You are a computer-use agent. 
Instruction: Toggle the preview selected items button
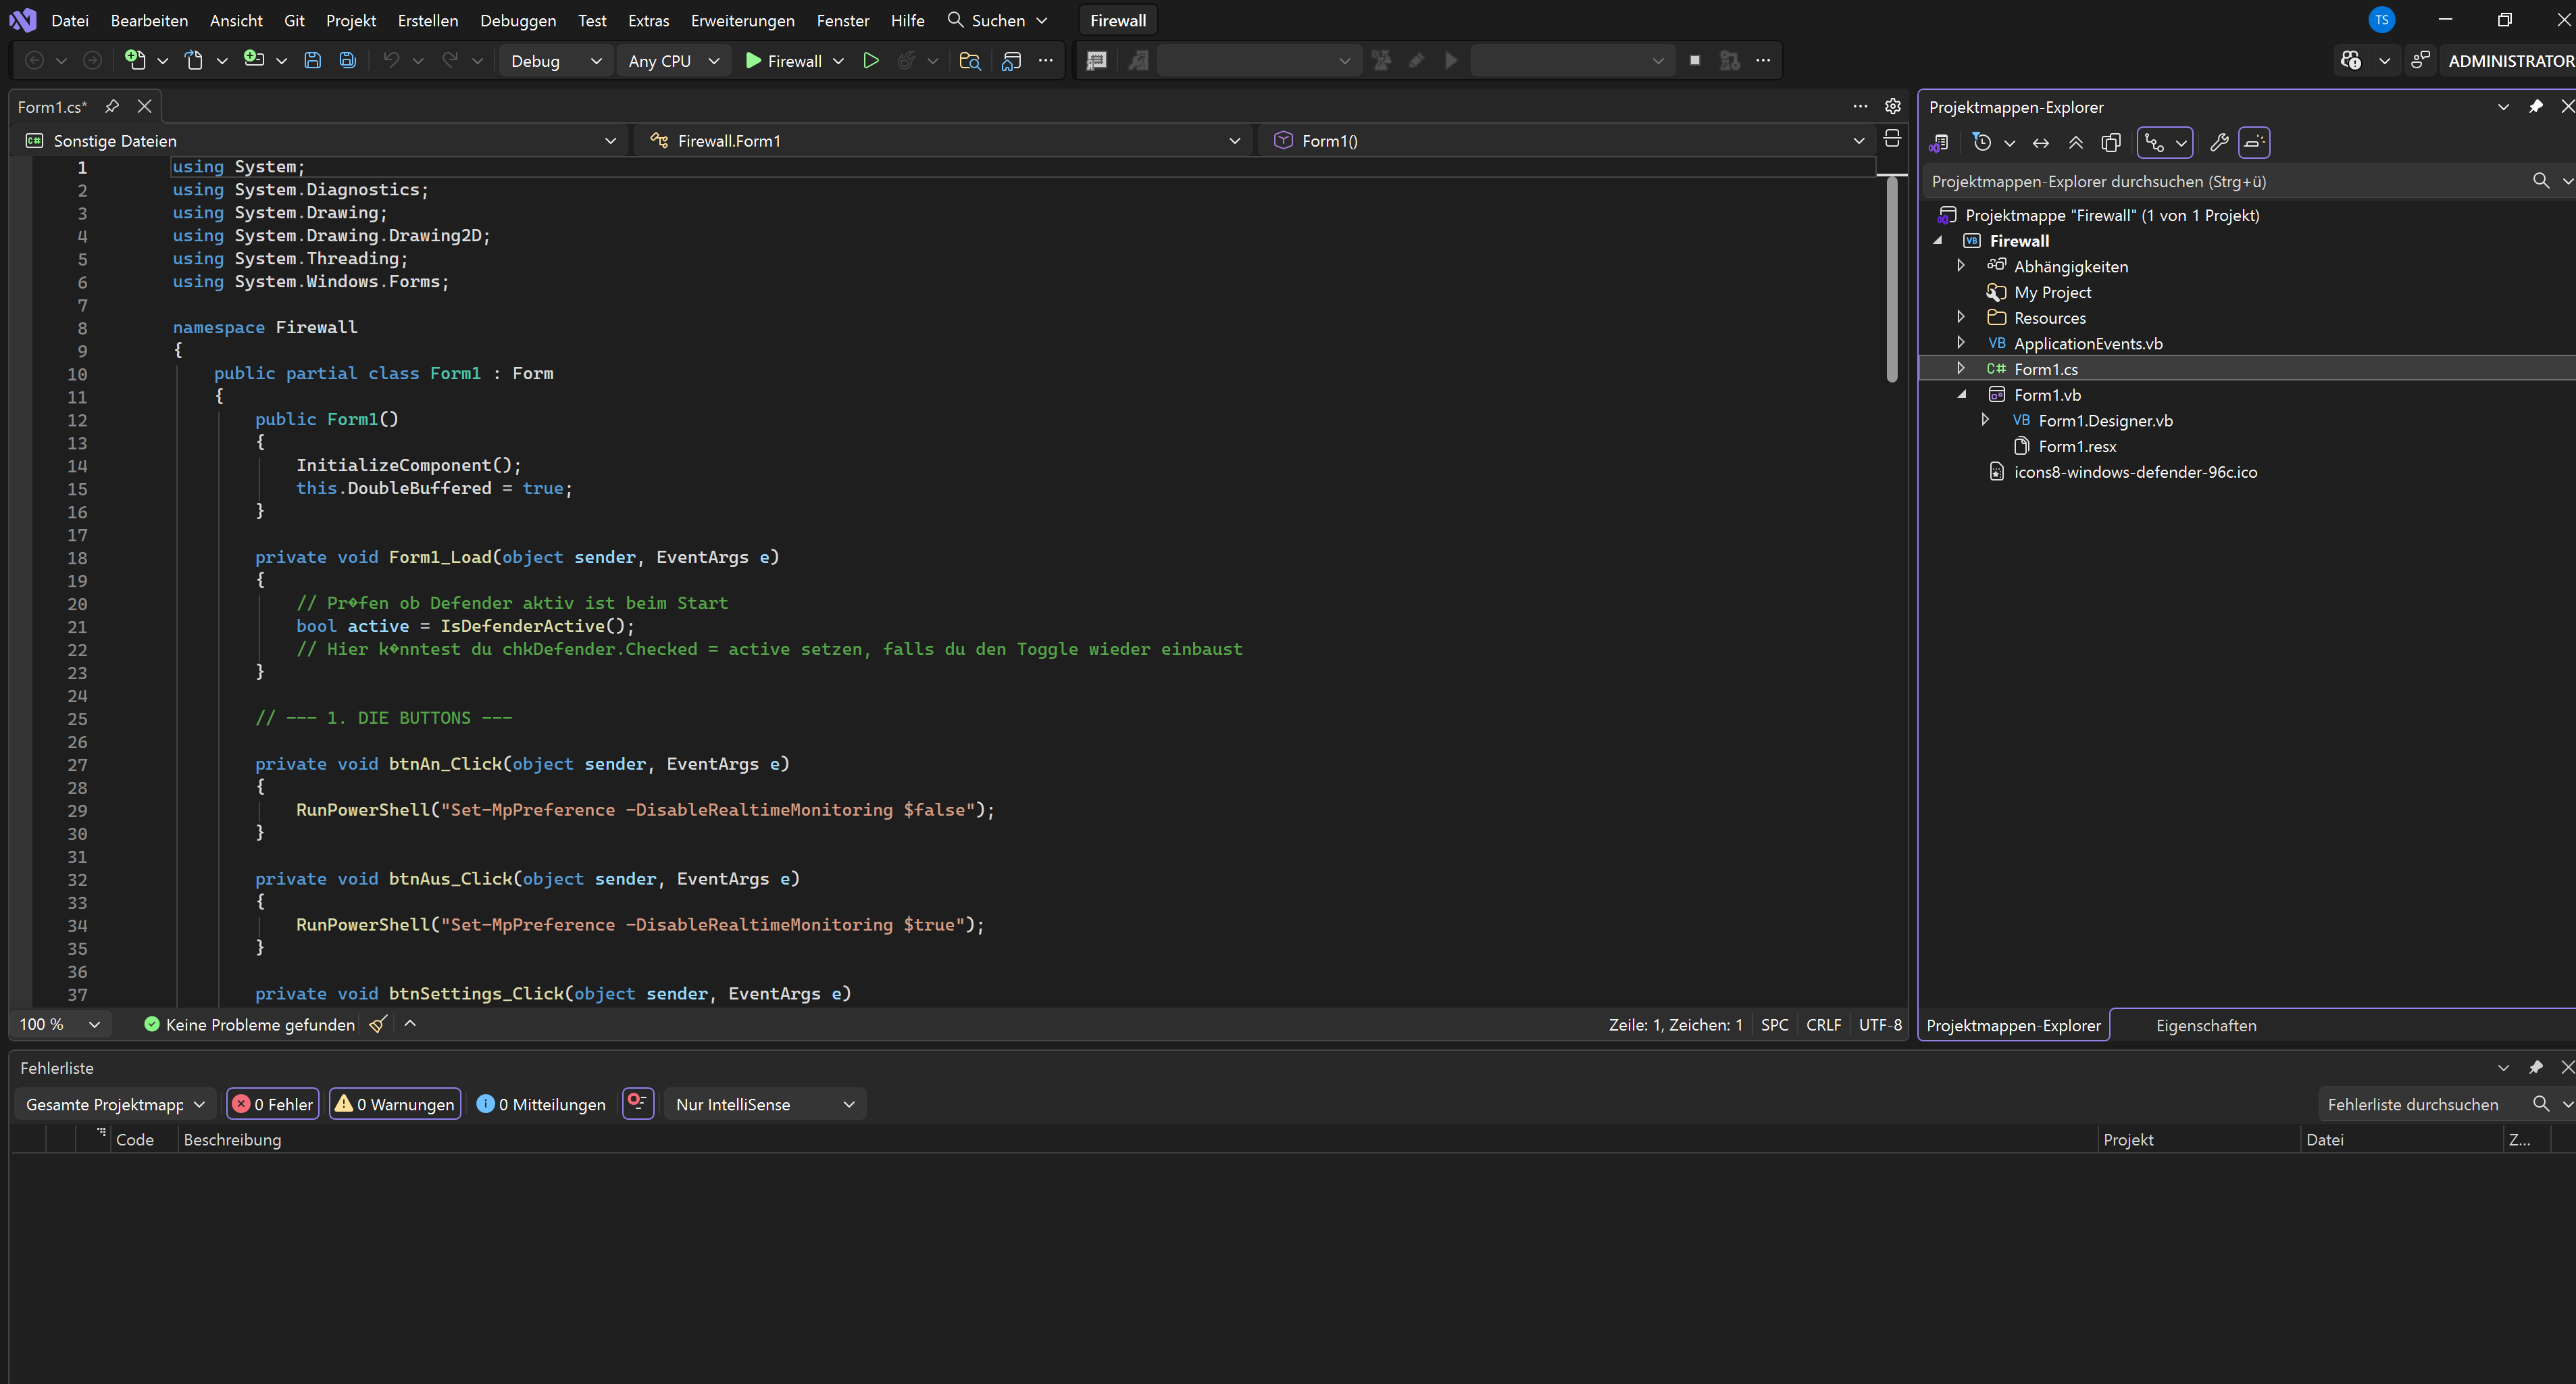click(x=2254, y=142)
